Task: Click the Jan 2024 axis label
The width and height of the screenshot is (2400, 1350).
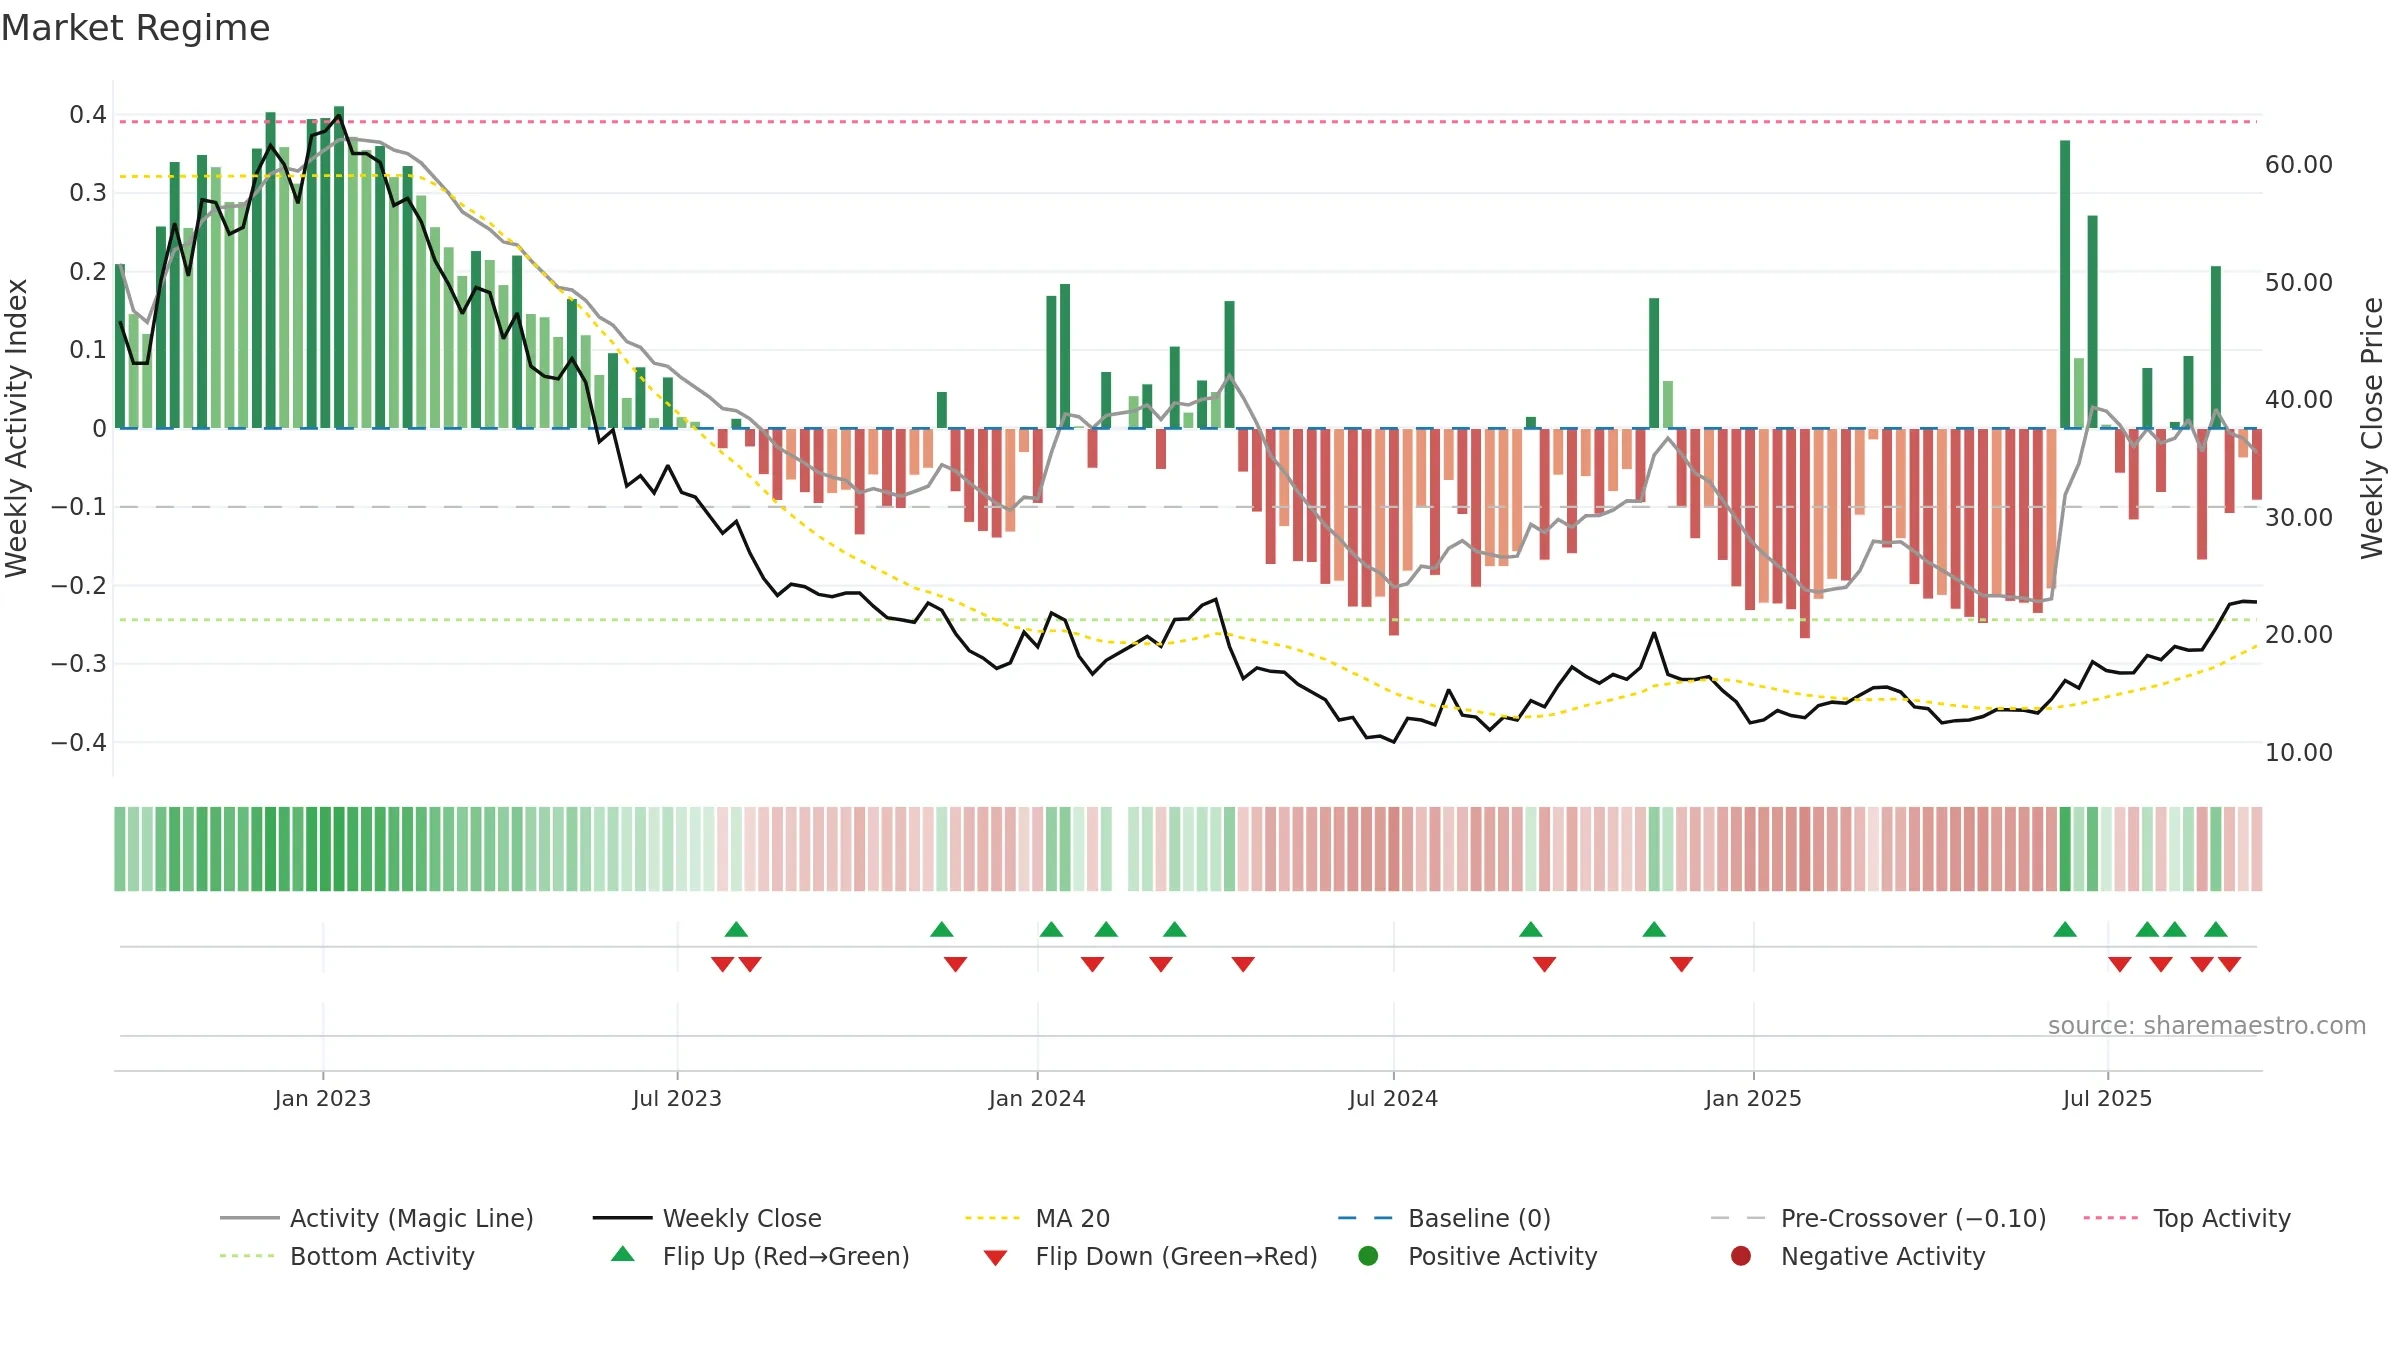Action: point(1037,1098)
